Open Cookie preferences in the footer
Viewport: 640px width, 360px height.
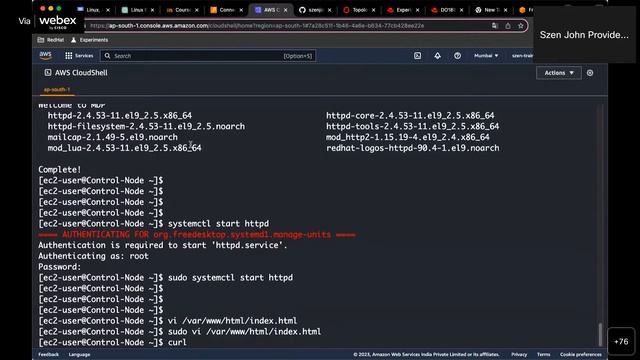tap(580, 354)
